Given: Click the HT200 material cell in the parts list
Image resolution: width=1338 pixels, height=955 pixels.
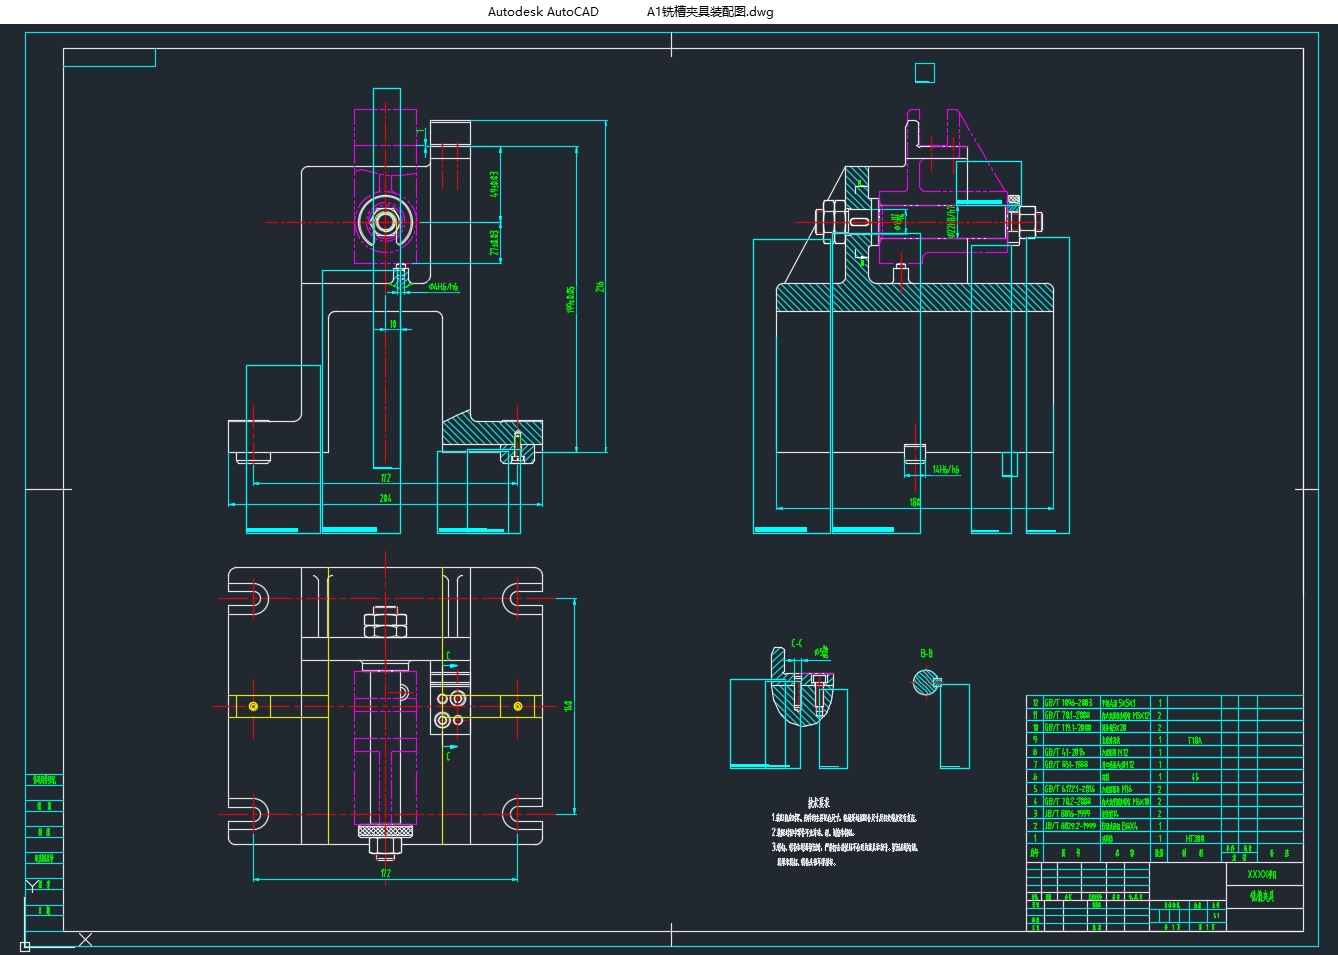Looking at the screenshot, I should tap(1194, 839).
